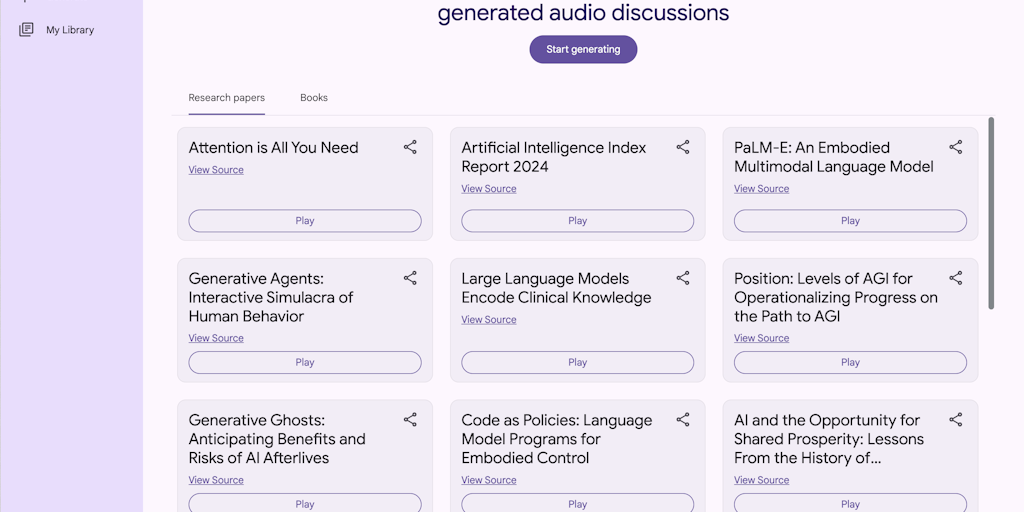This screenshot has width=1024, height=512.
Task: Click share icon for AI Shared Prosperity card
Action: tap(955, 420)
